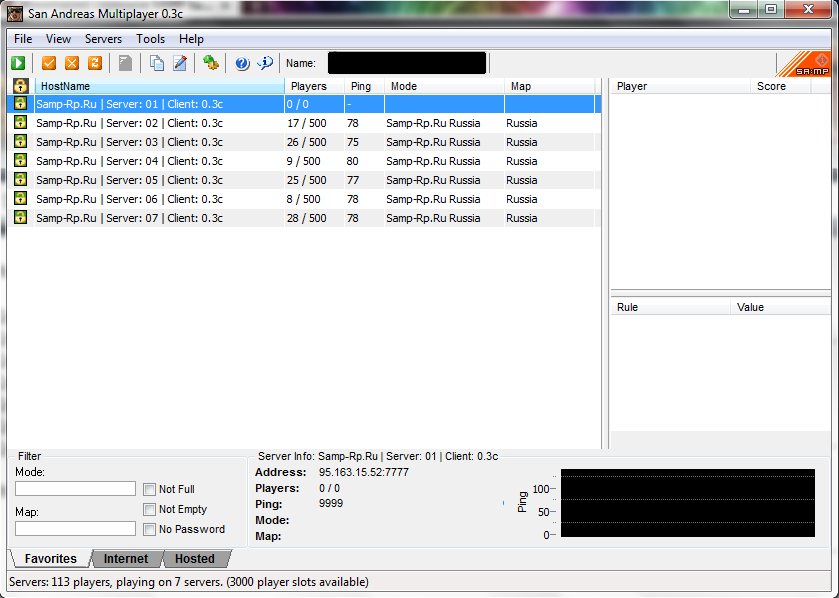Select Samp-Rp.Ru Server: 05 row

click(304, 180)
